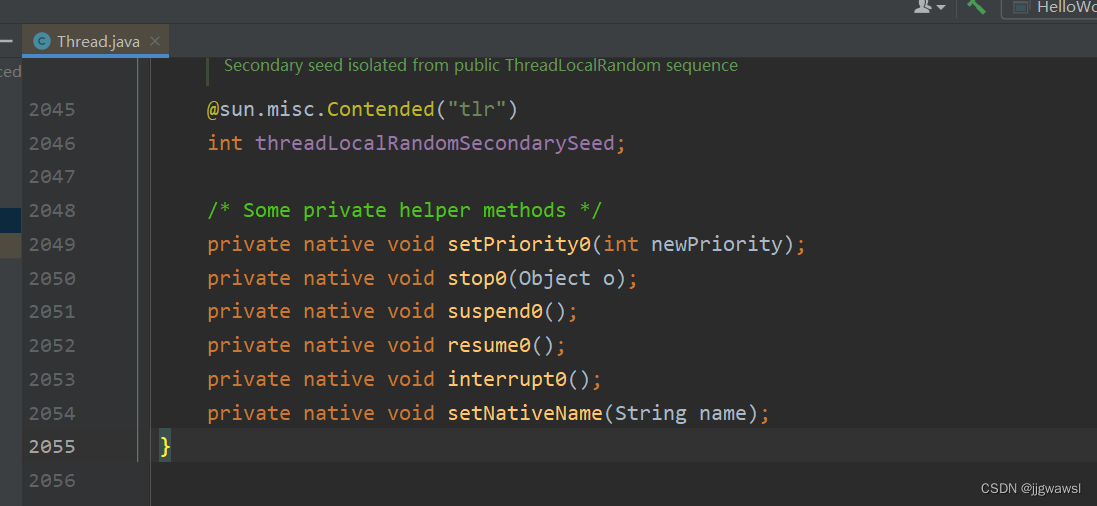The width and height of the screenshot is (1097, 506).
Task: Click the newPriority parameter
Action: tap(716, 244)
